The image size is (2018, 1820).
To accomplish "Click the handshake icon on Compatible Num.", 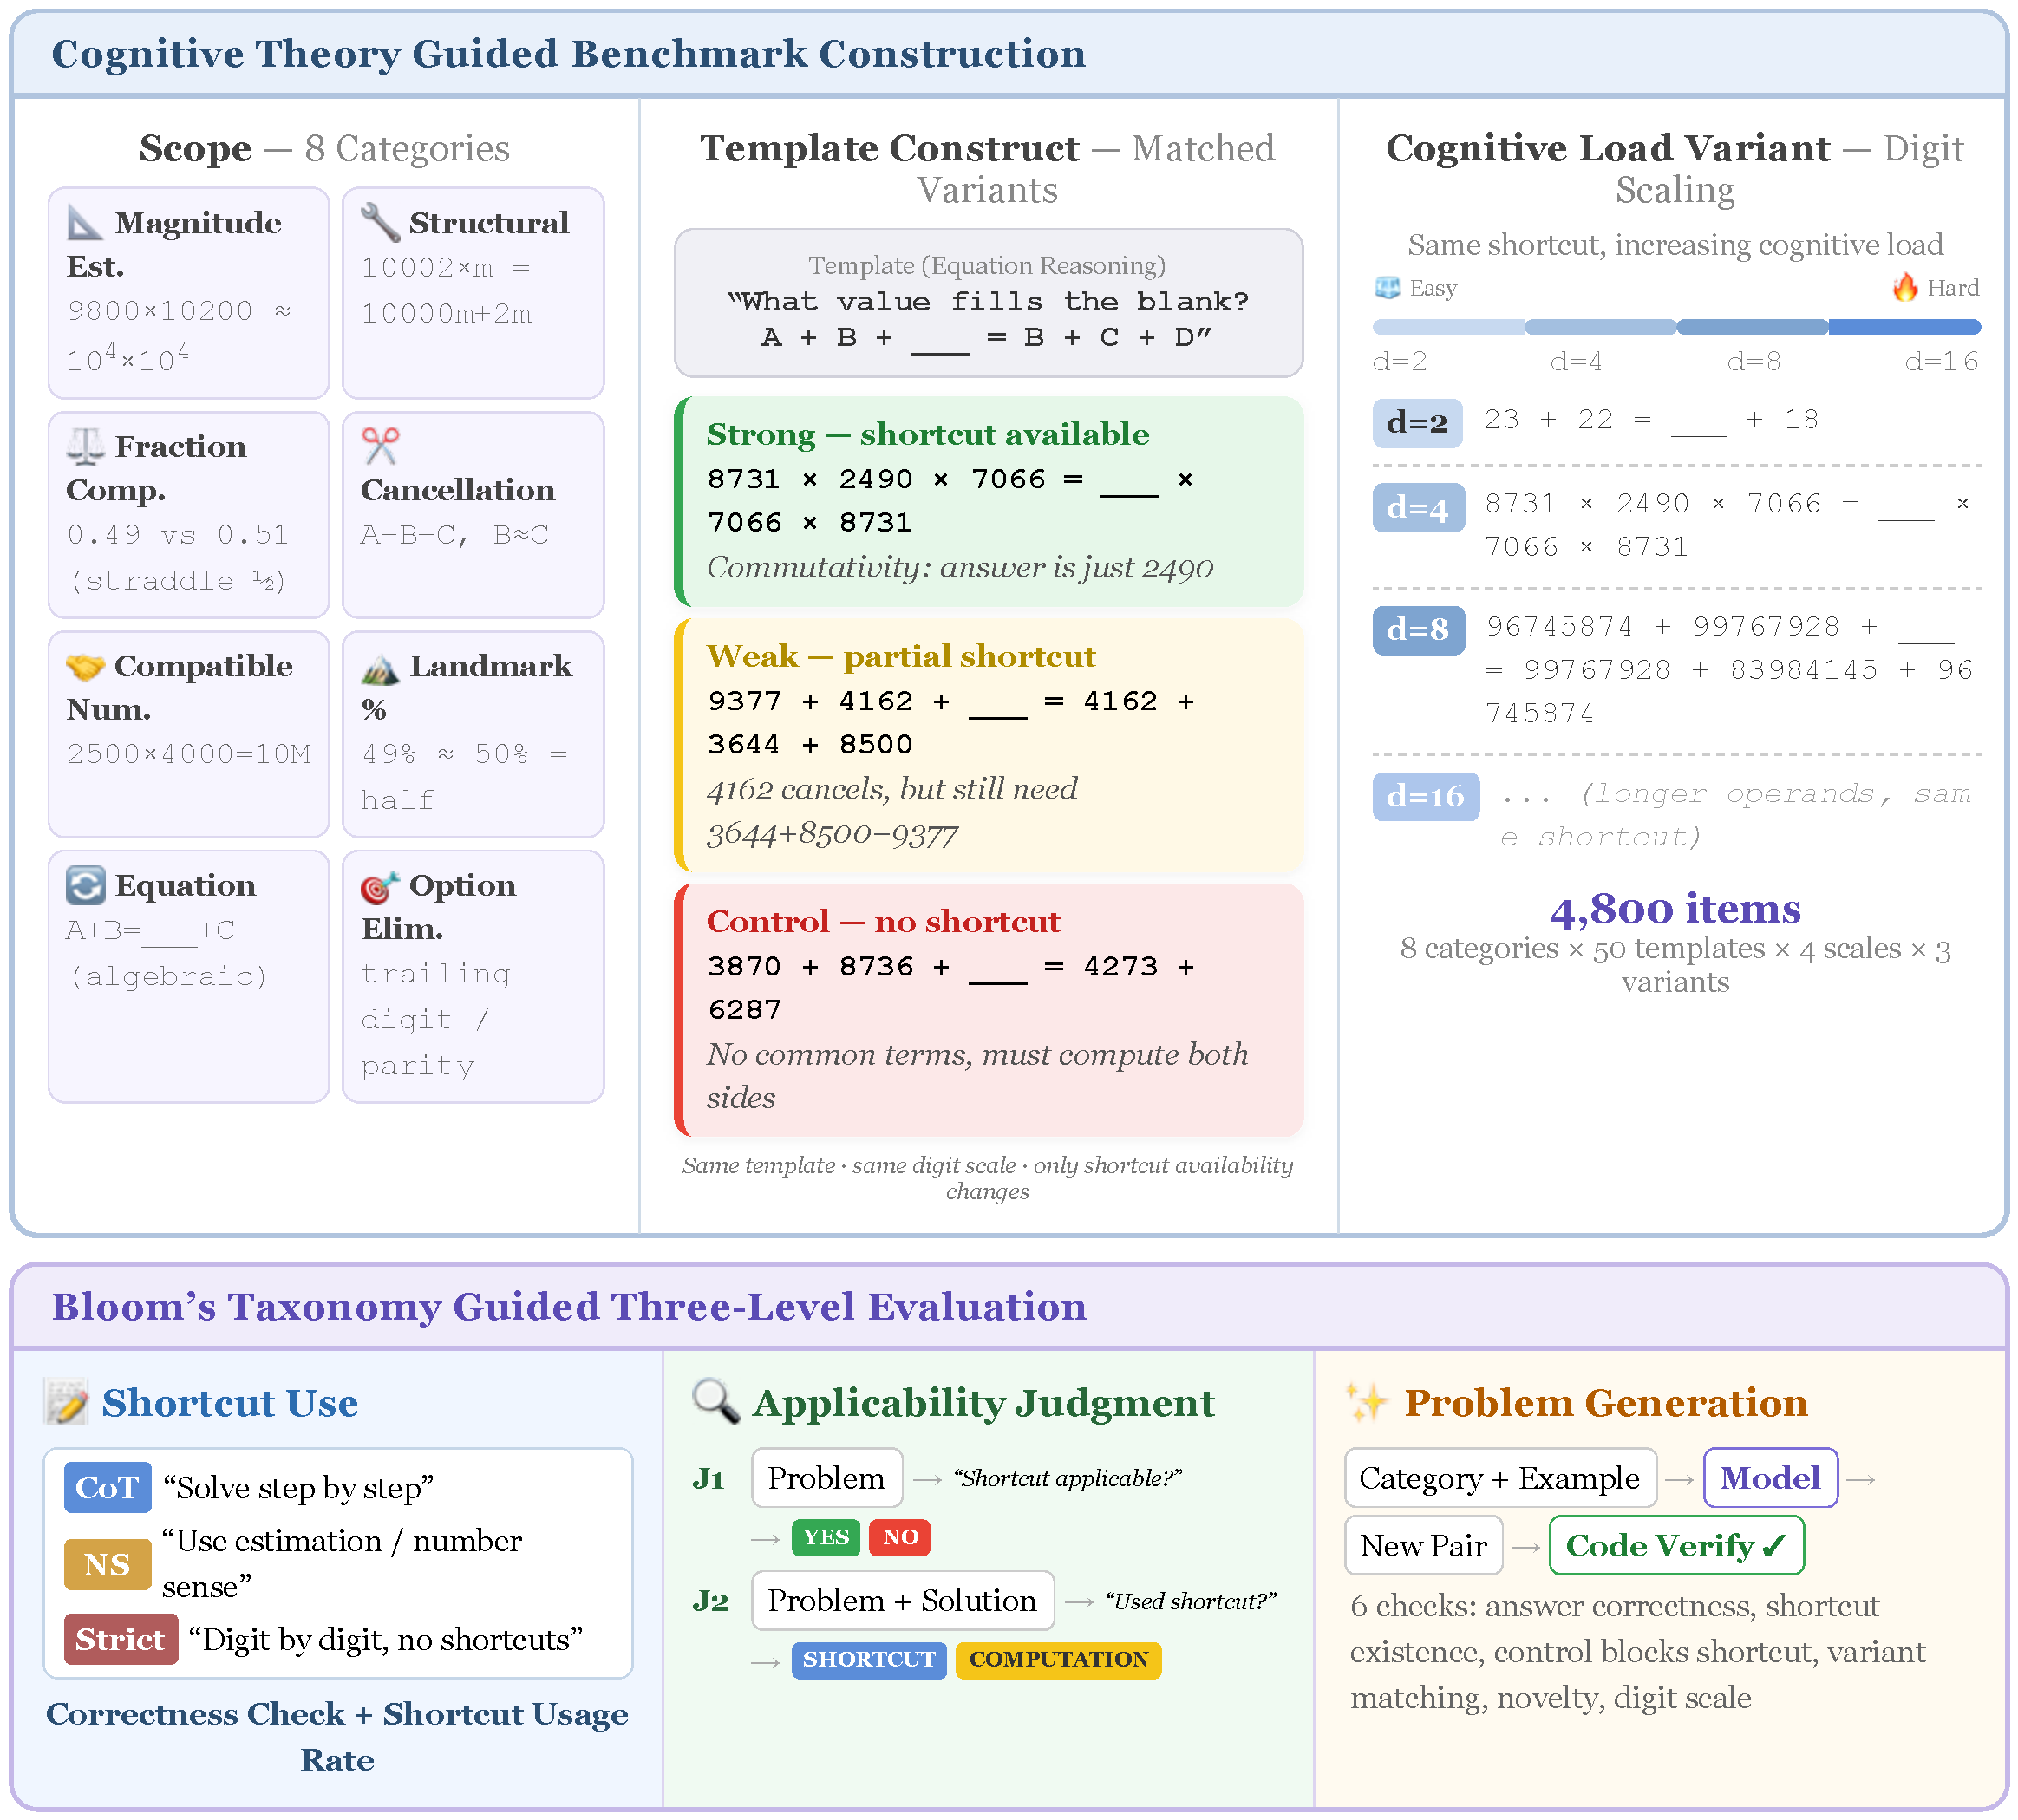I will point(88,666).
